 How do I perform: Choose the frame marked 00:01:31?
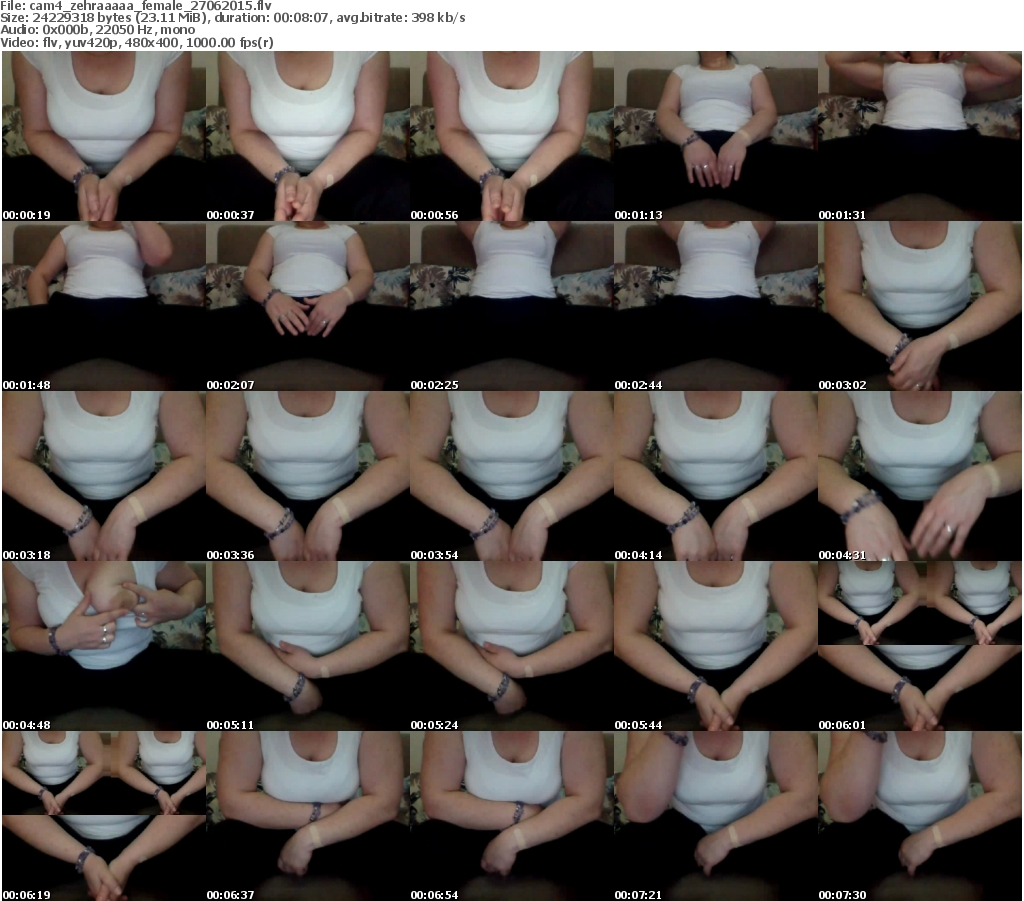920,136
